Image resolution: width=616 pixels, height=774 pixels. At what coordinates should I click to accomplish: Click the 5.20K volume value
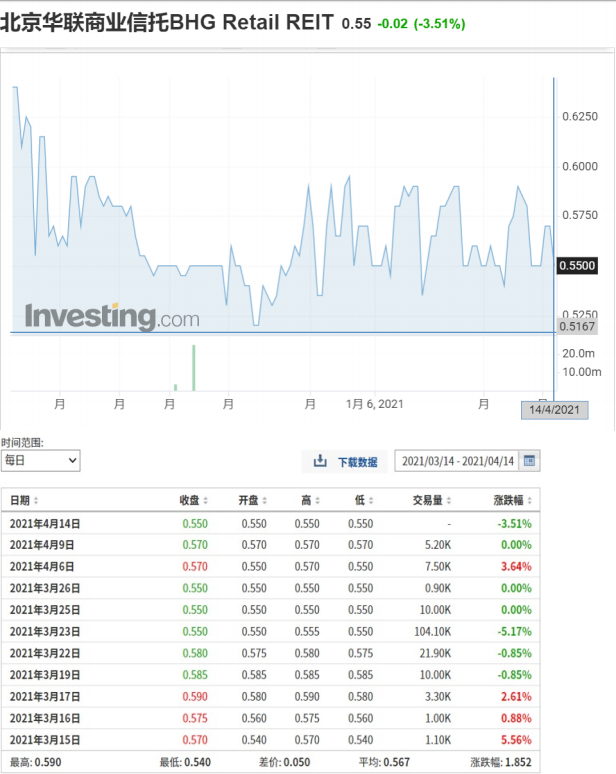click(x=438, y=545)
